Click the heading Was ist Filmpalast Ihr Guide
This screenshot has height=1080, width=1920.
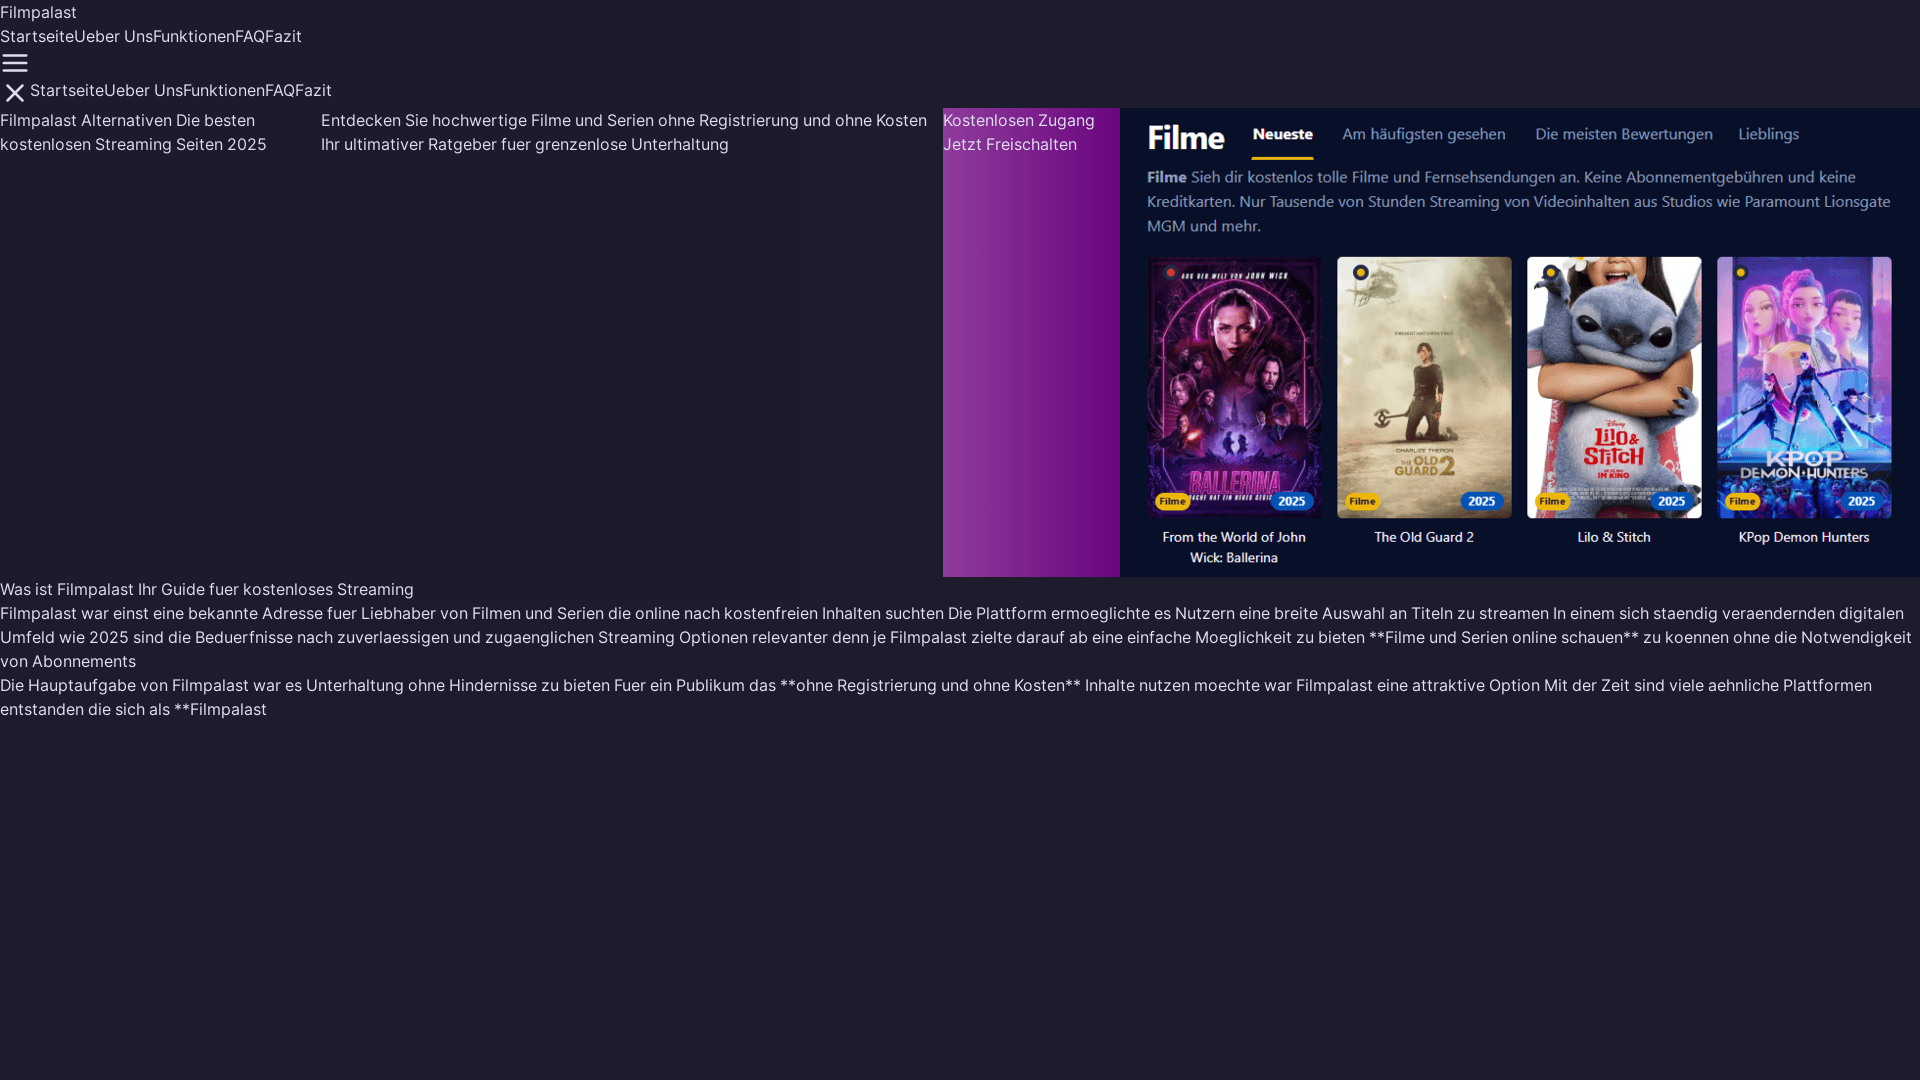pos(207,589)
